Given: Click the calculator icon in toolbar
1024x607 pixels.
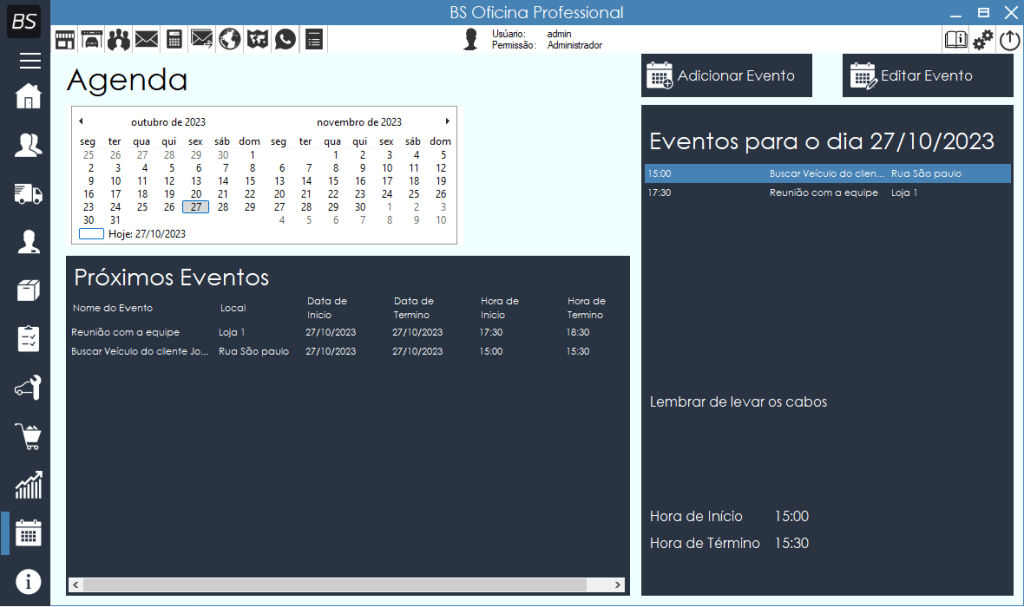Looking at the screenshot, I should (174, 39).
